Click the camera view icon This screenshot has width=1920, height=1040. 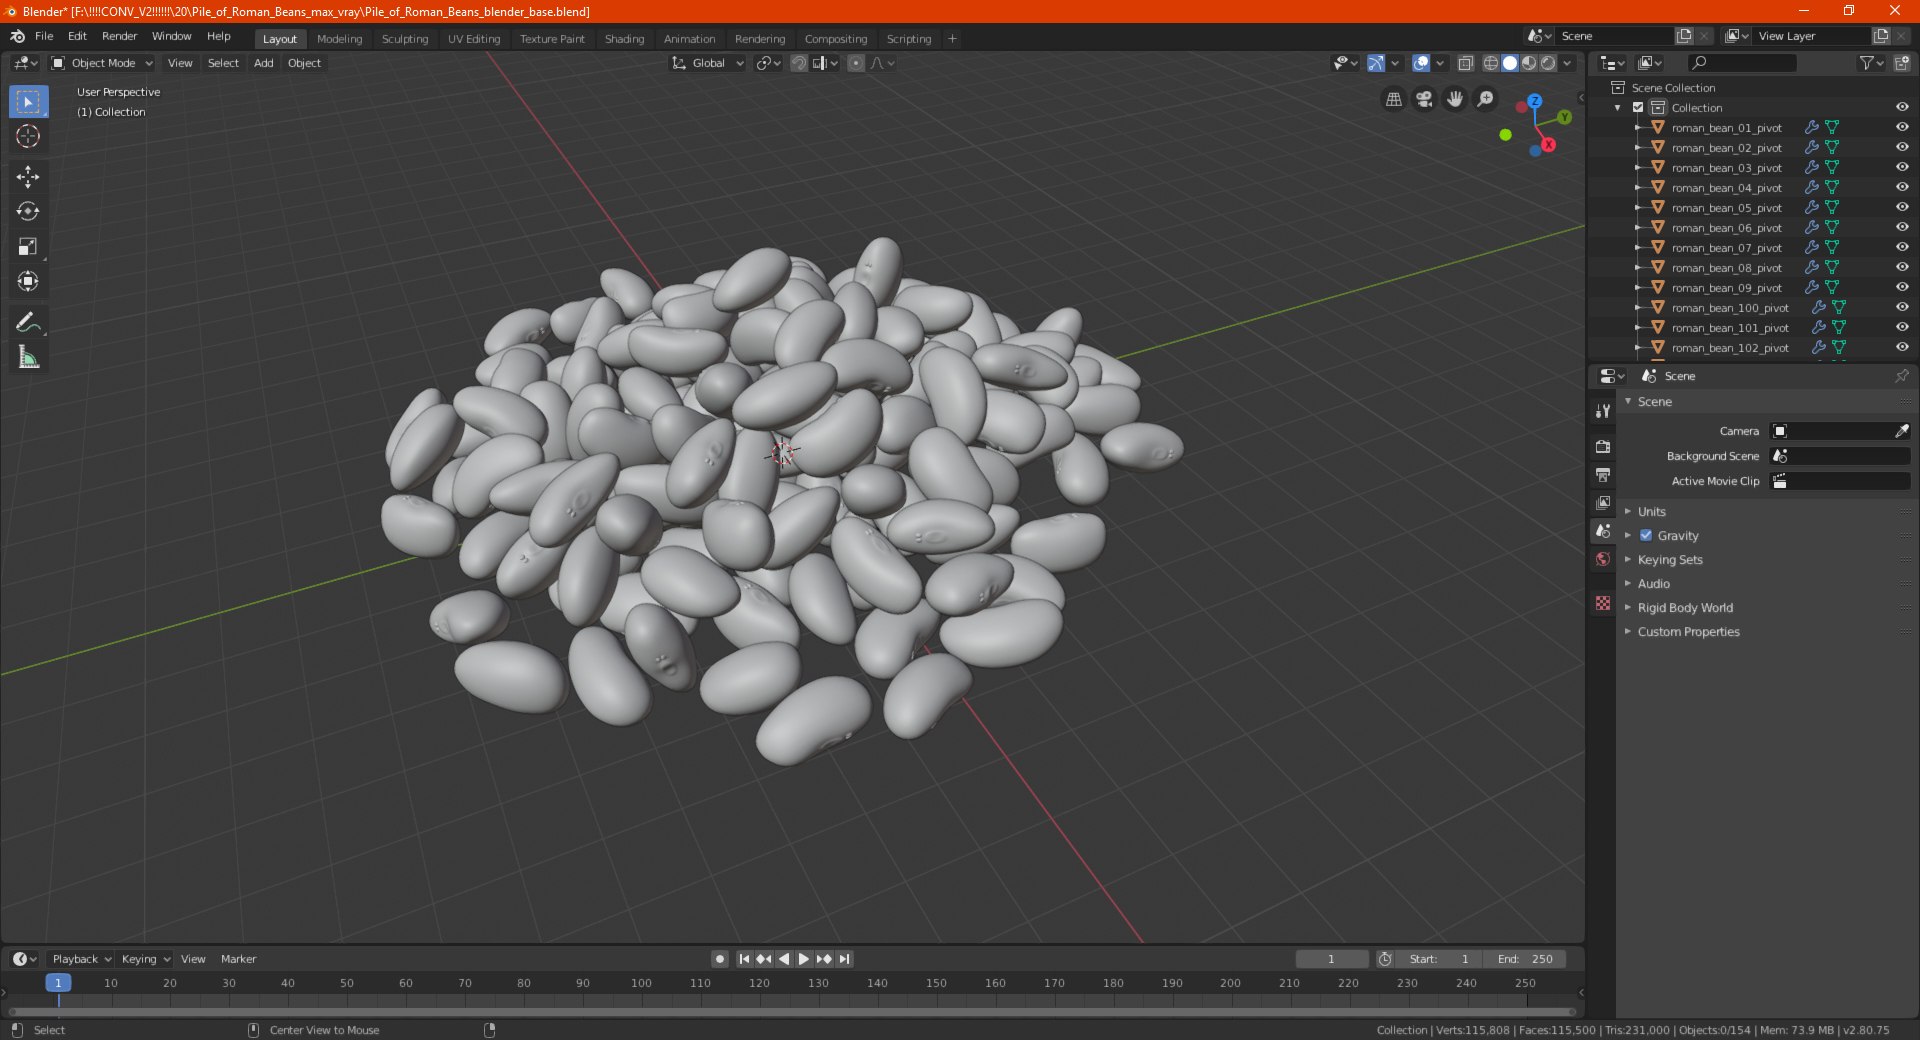(x=1424, y=99)
